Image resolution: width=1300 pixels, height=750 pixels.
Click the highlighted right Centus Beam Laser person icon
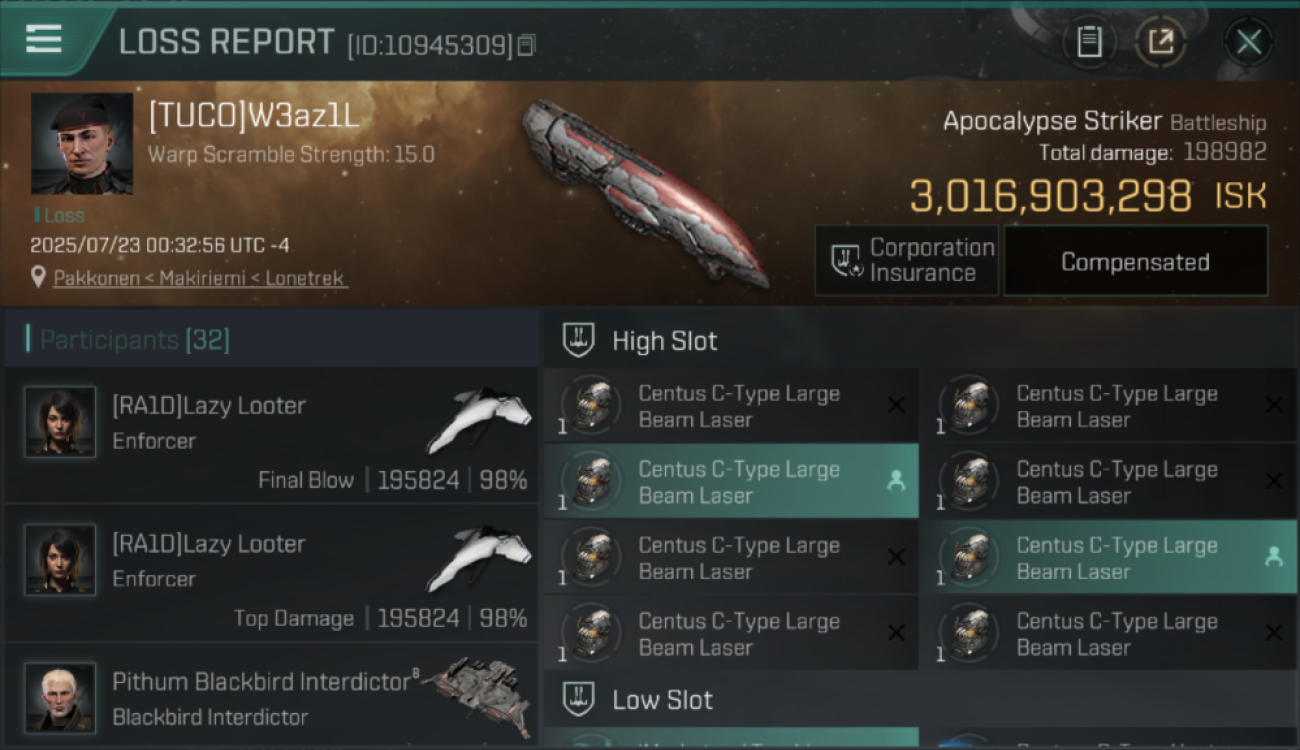click(1274, 557)
